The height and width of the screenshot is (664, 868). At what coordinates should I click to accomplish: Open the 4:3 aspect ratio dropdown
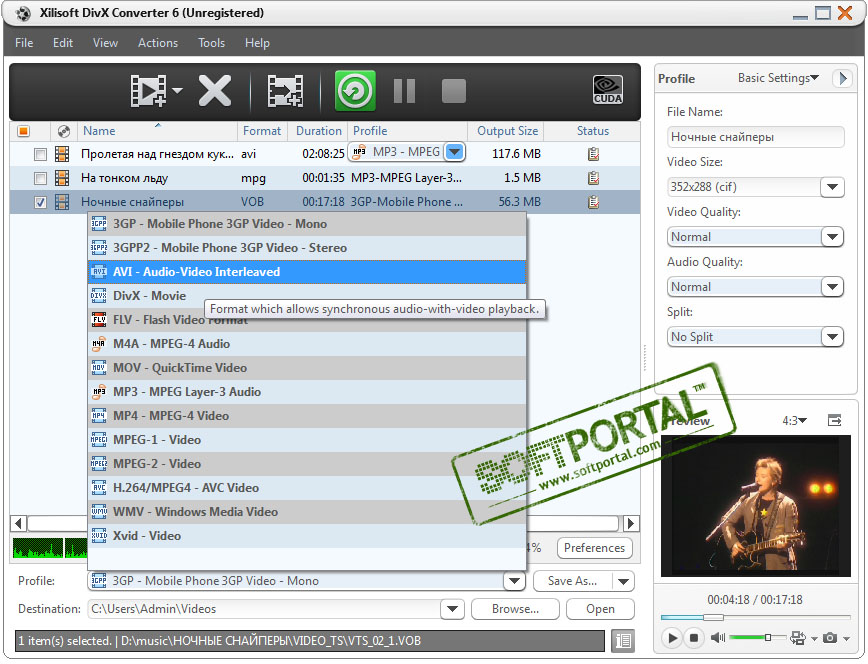(794, 421)
